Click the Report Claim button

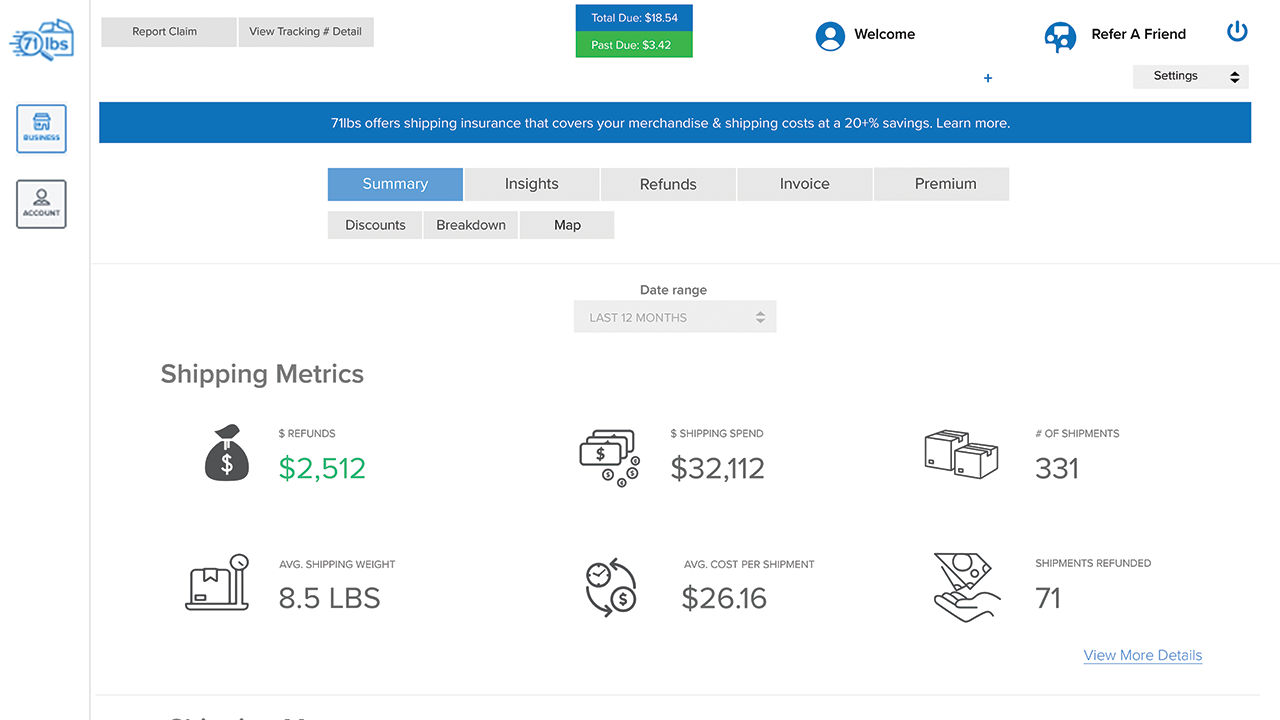169,32
